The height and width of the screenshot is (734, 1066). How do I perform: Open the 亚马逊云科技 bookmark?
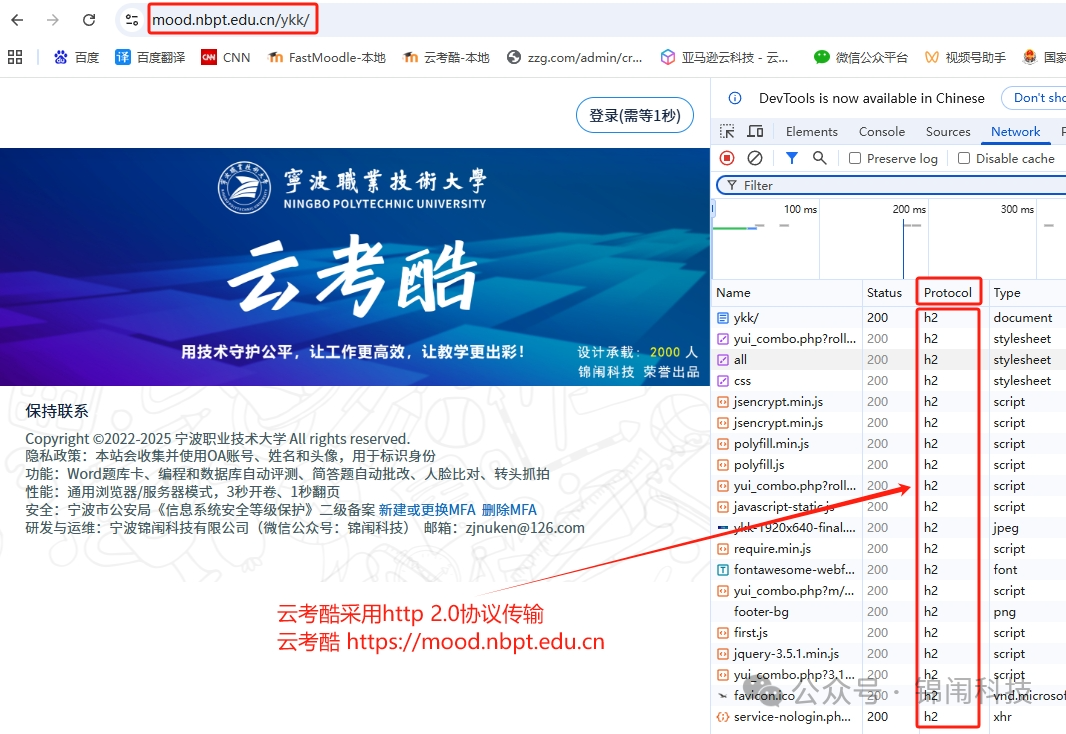[725, 57]
